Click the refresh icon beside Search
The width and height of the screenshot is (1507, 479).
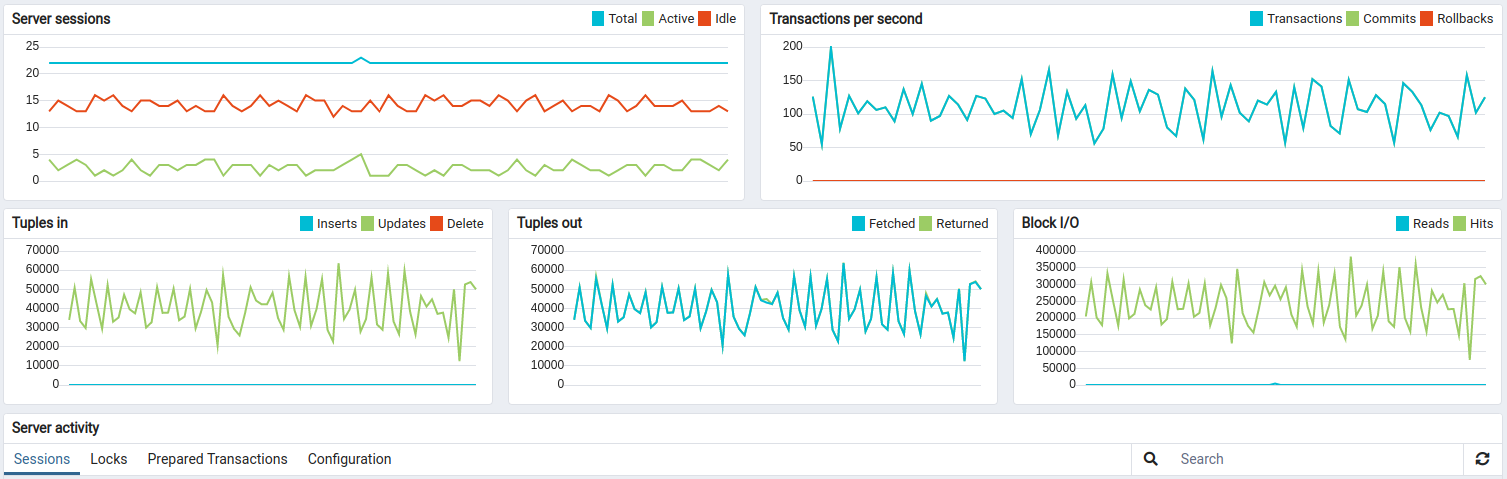point(1482,459)
